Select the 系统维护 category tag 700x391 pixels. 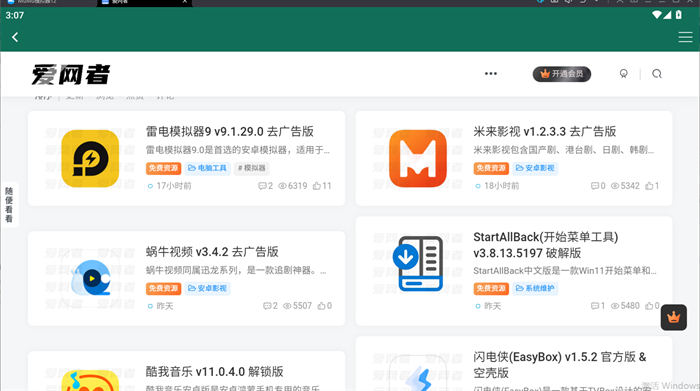[535, 288]
